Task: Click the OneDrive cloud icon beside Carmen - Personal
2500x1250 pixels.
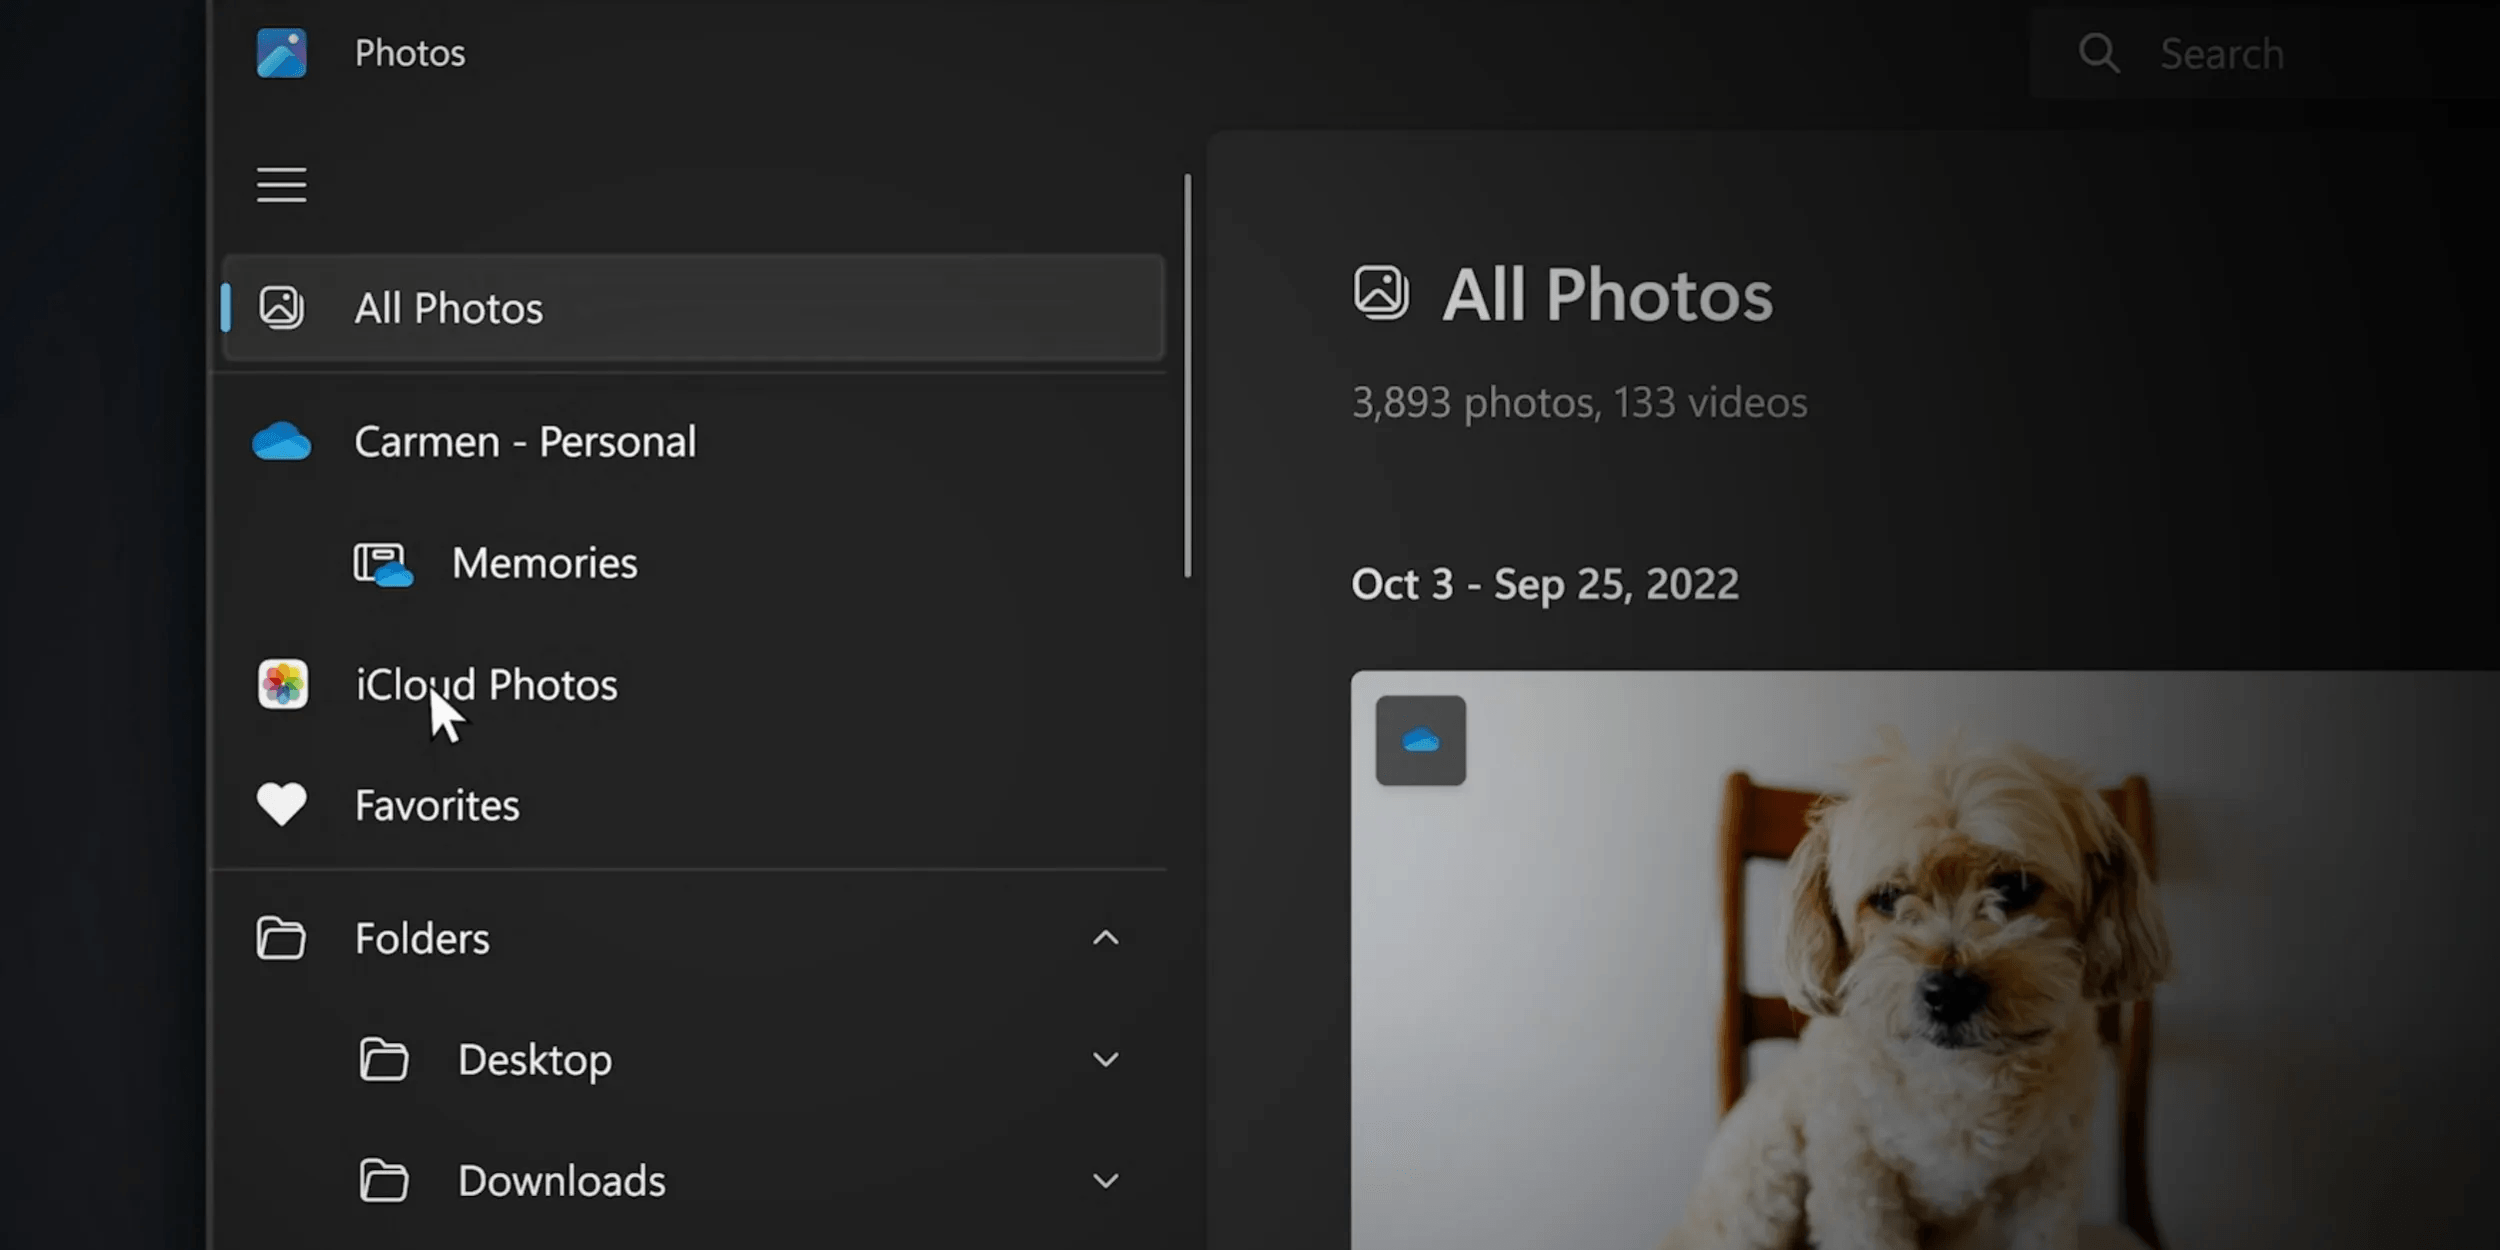Action: point(283,441)
